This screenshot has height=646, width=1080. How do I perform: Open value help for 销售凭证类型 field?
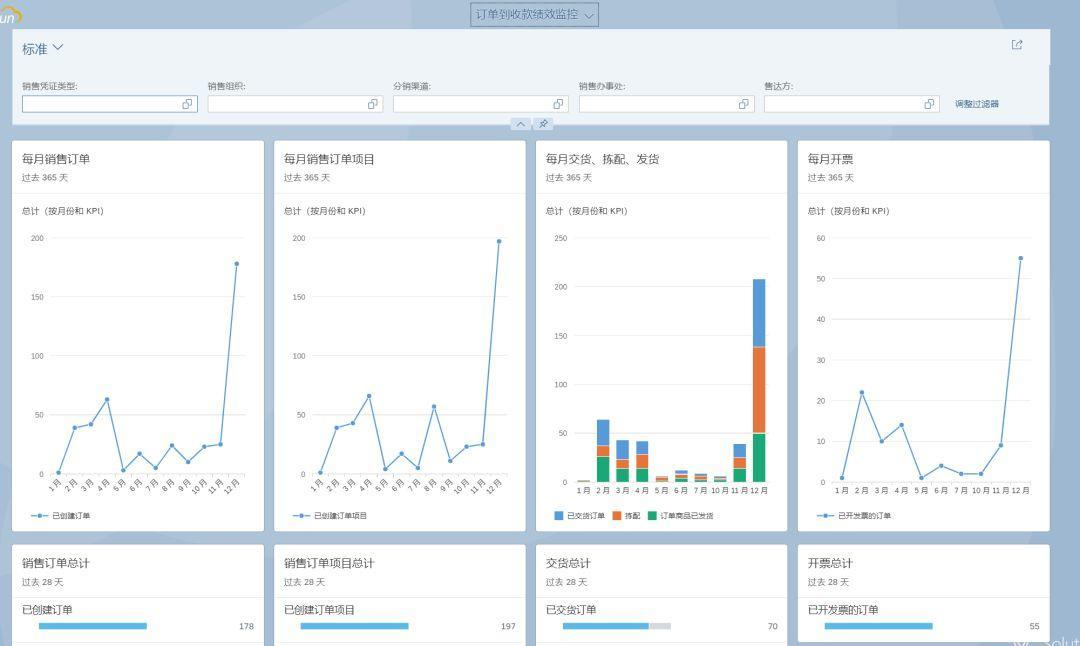[187, 104]
